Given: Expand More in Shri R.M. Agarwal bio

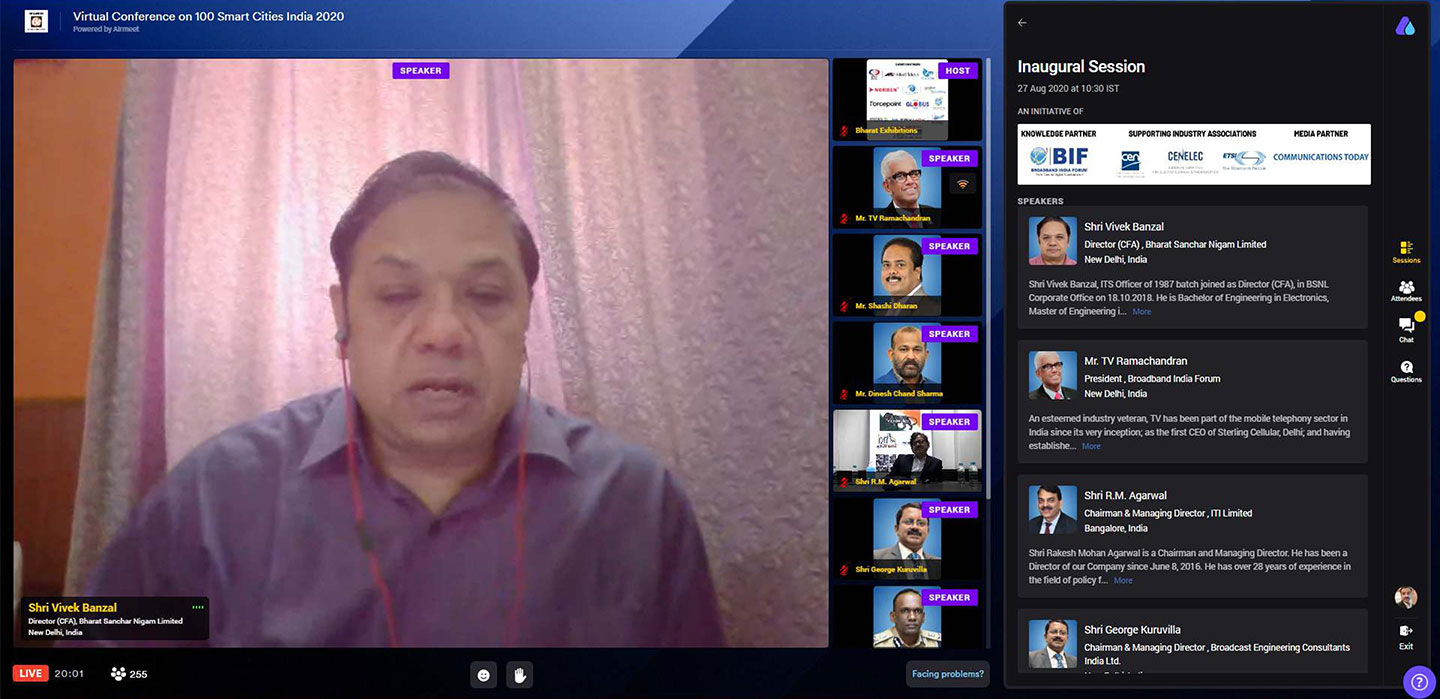Looking at the screenshot, I should pyautogui.click(x=1123, y=580).
